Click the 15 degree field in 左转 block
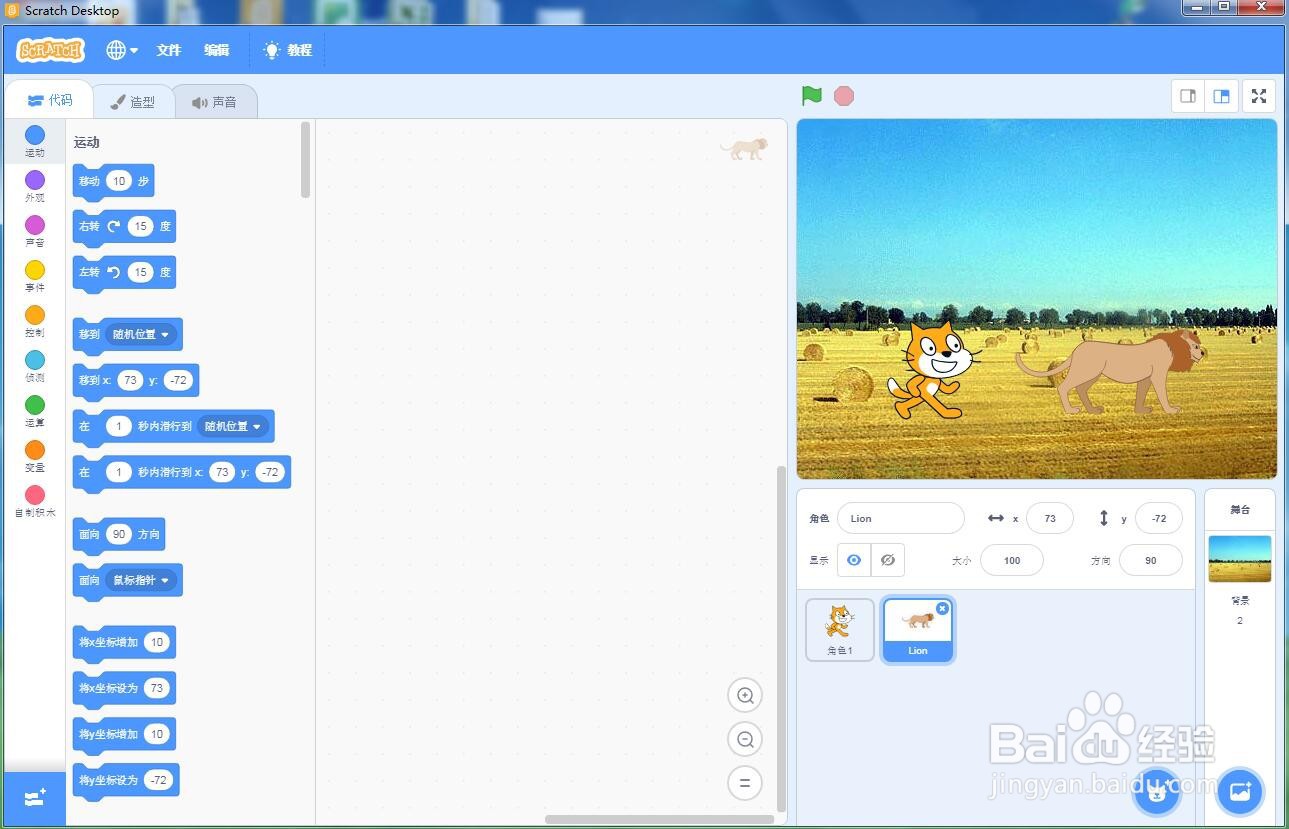 [141, 272]
